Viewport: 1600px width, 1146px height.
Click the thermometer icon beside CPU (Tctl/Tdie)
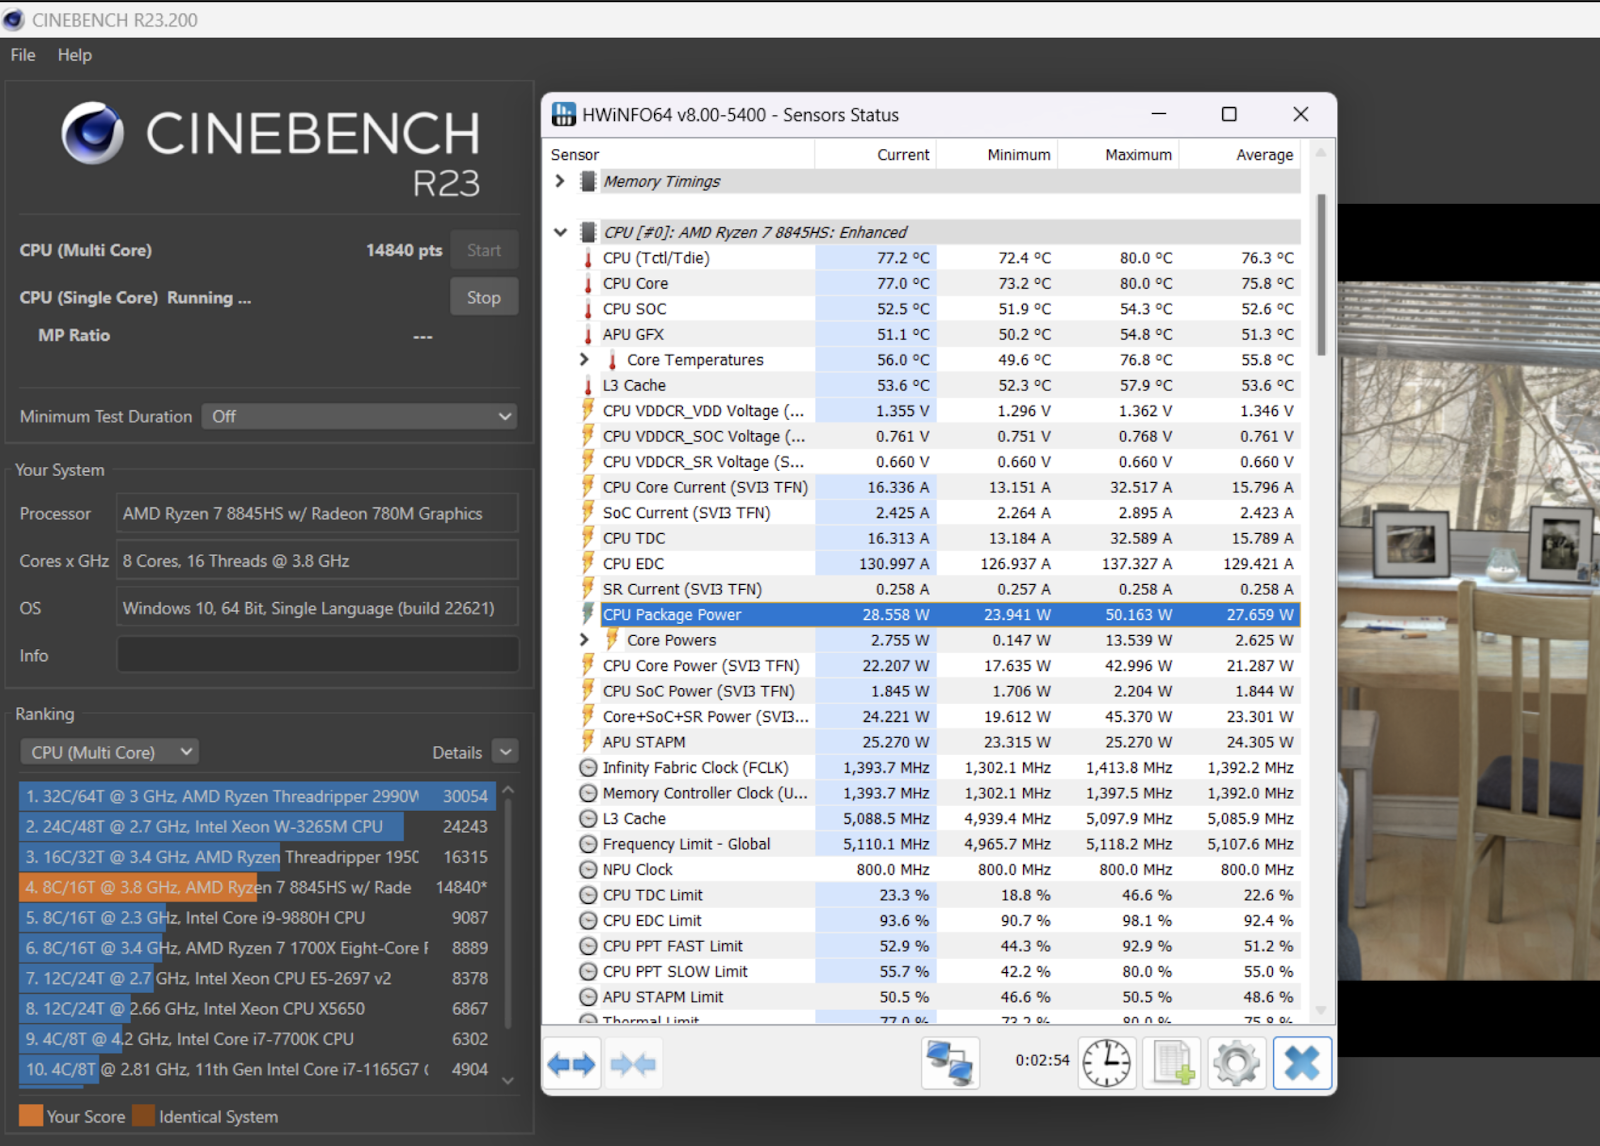tap(588, 258)
